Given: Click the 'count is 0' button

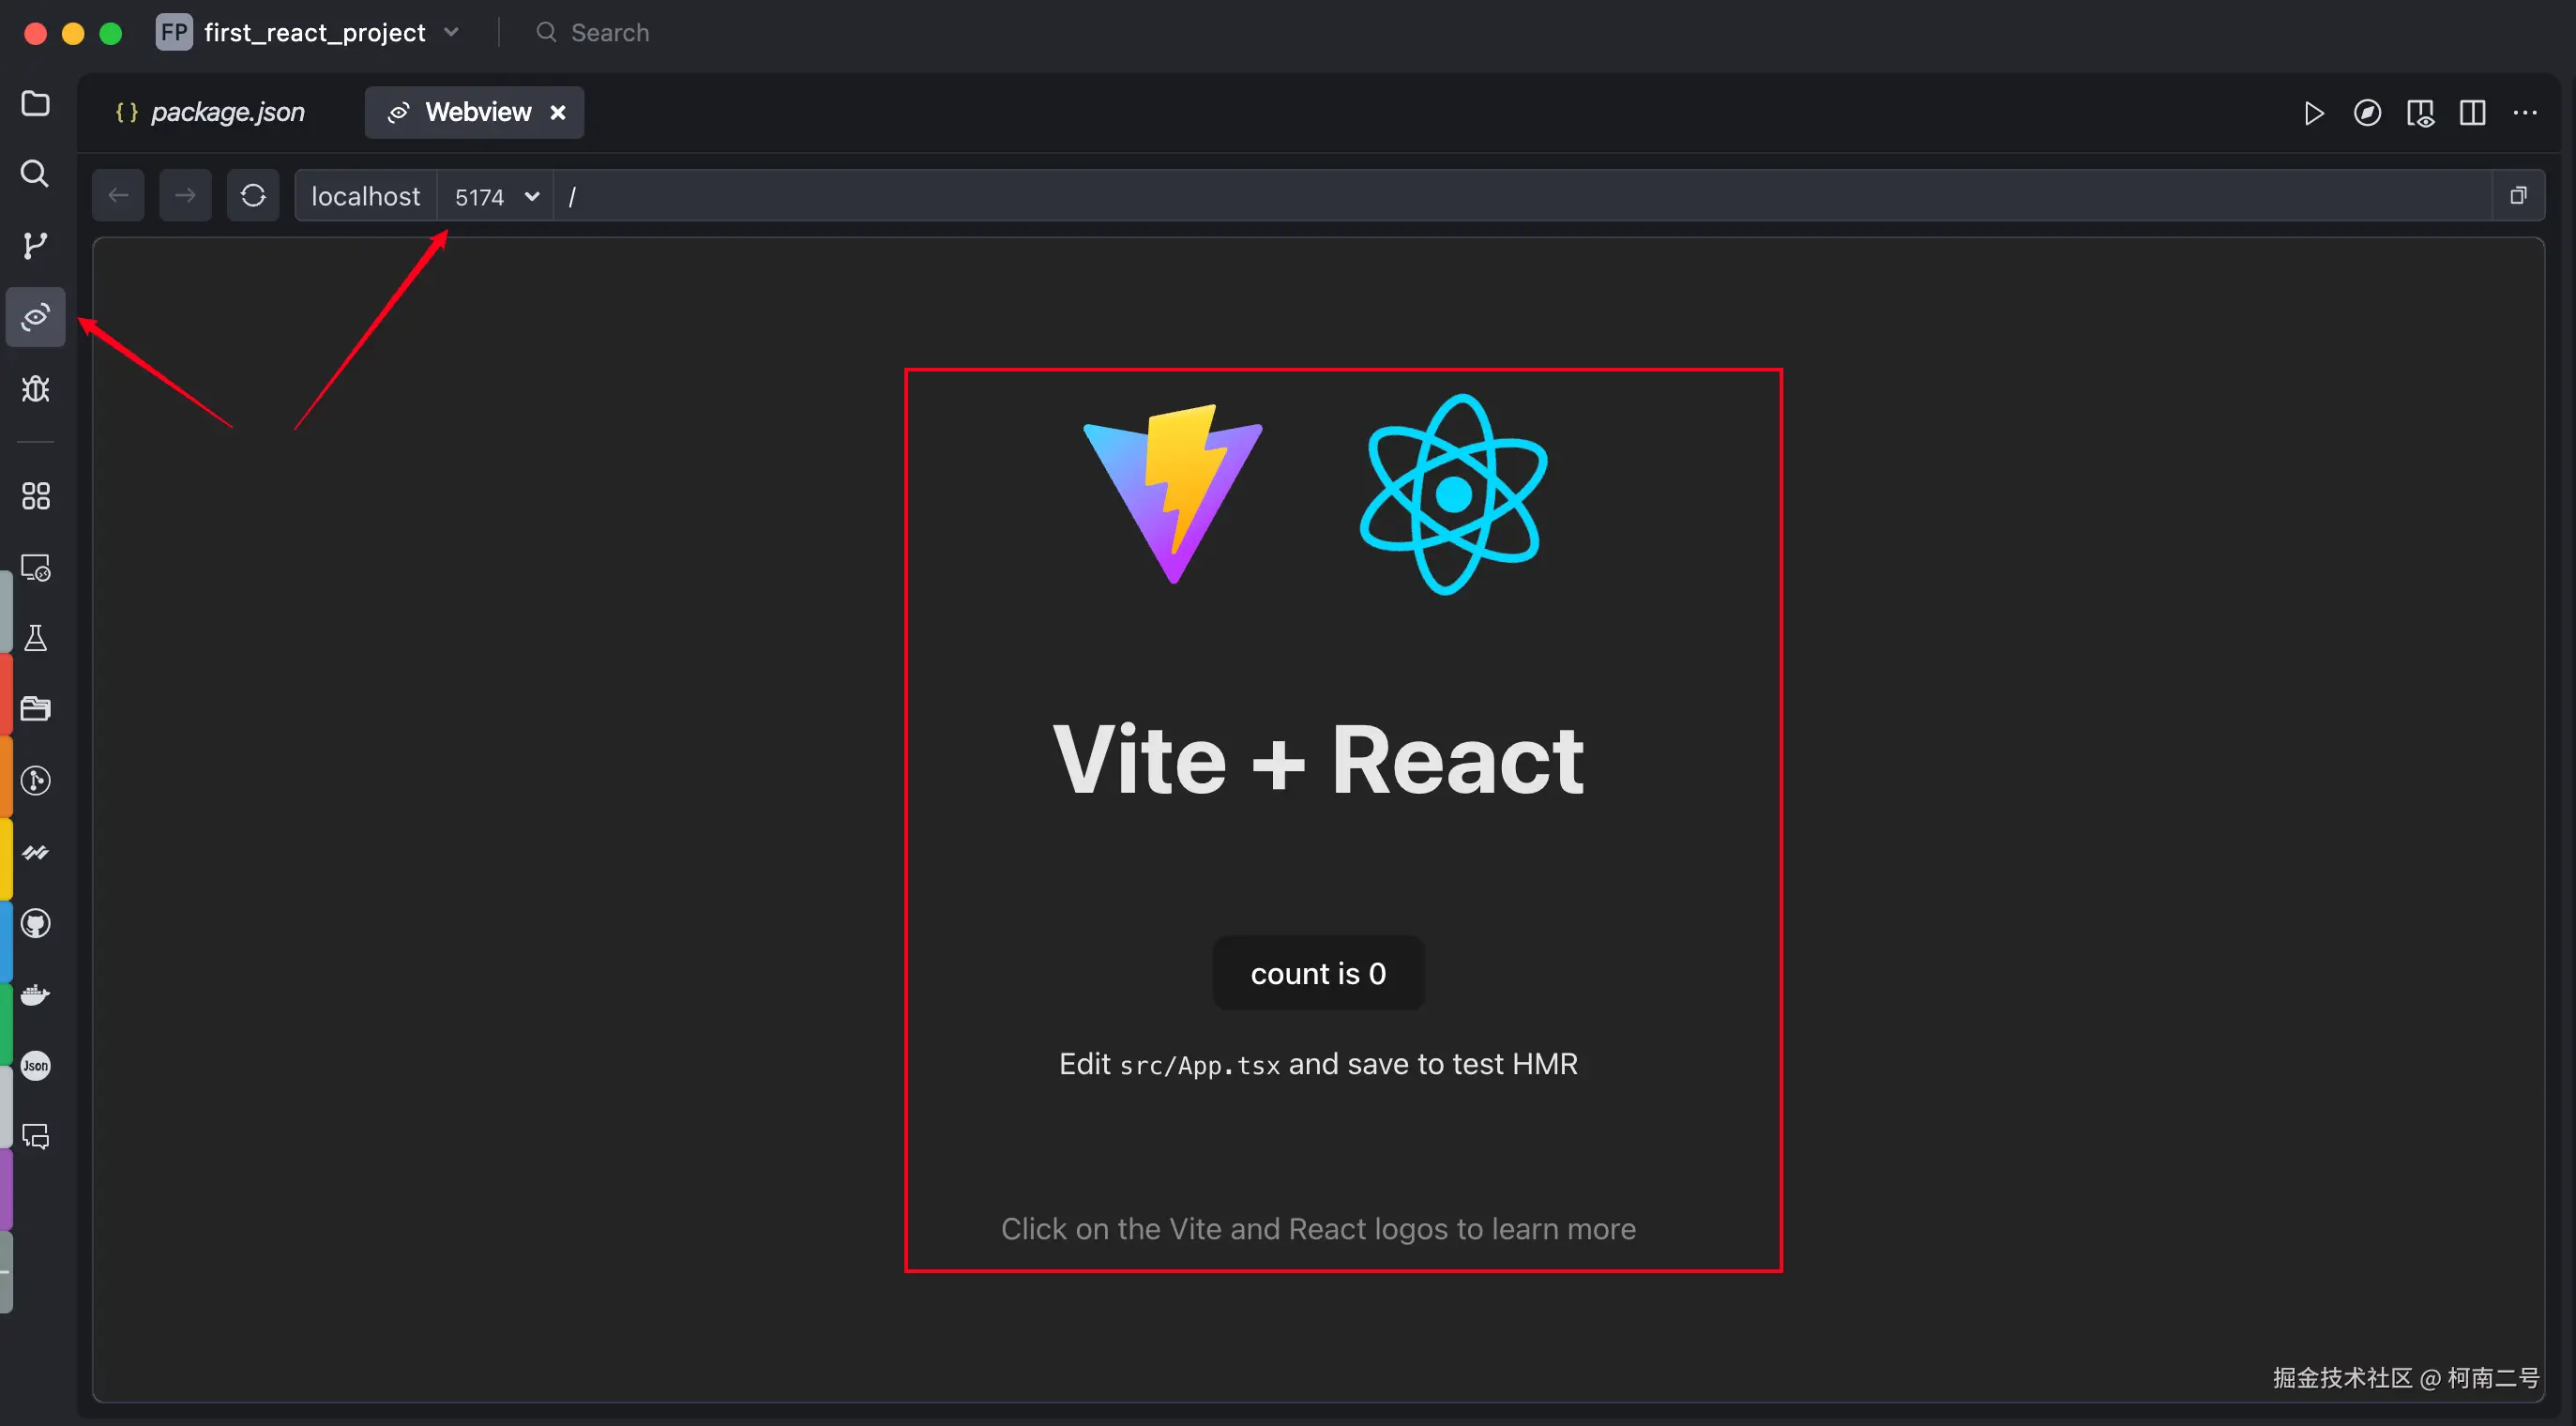Looking at the screenshot, I should coord(1317,973).
